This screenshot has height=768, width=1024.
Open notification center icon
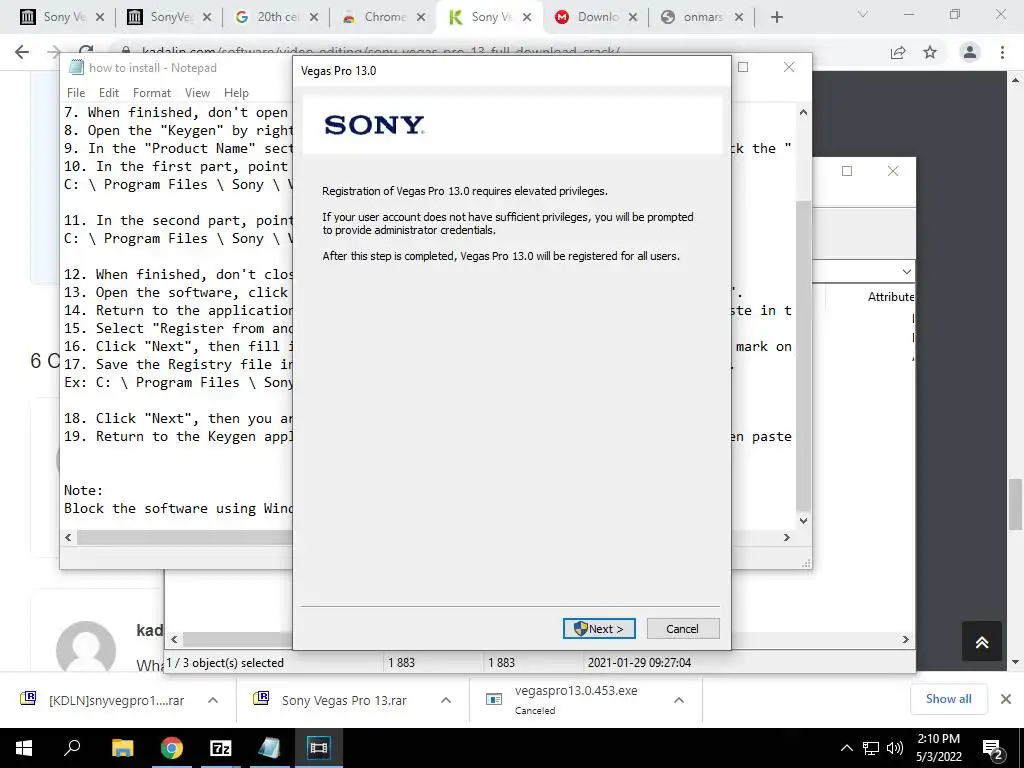992,748
